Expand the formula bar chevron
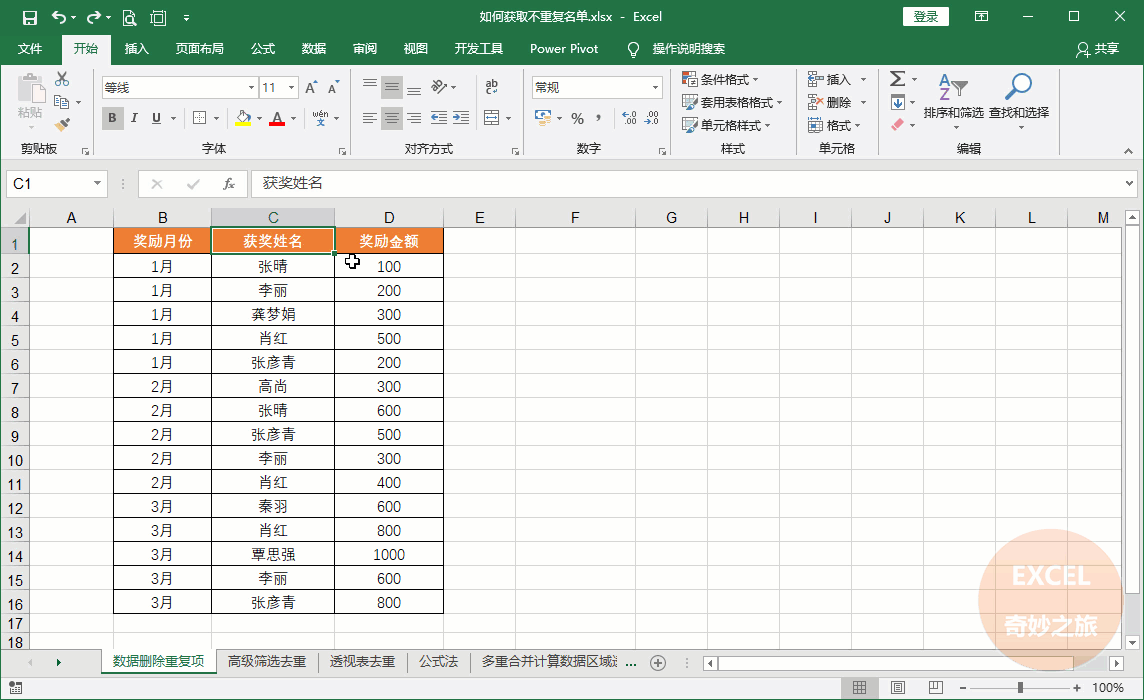This screenshot has width=1144, height=700. coord(1129,183)
